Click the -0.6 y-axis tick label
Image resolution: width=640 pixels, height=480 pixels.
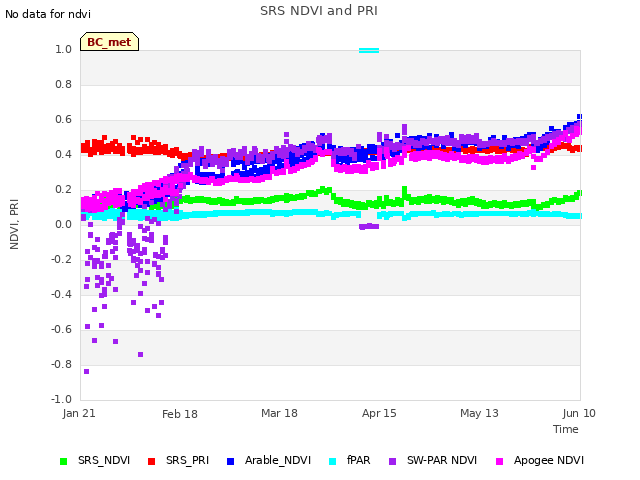click(61, 329)
